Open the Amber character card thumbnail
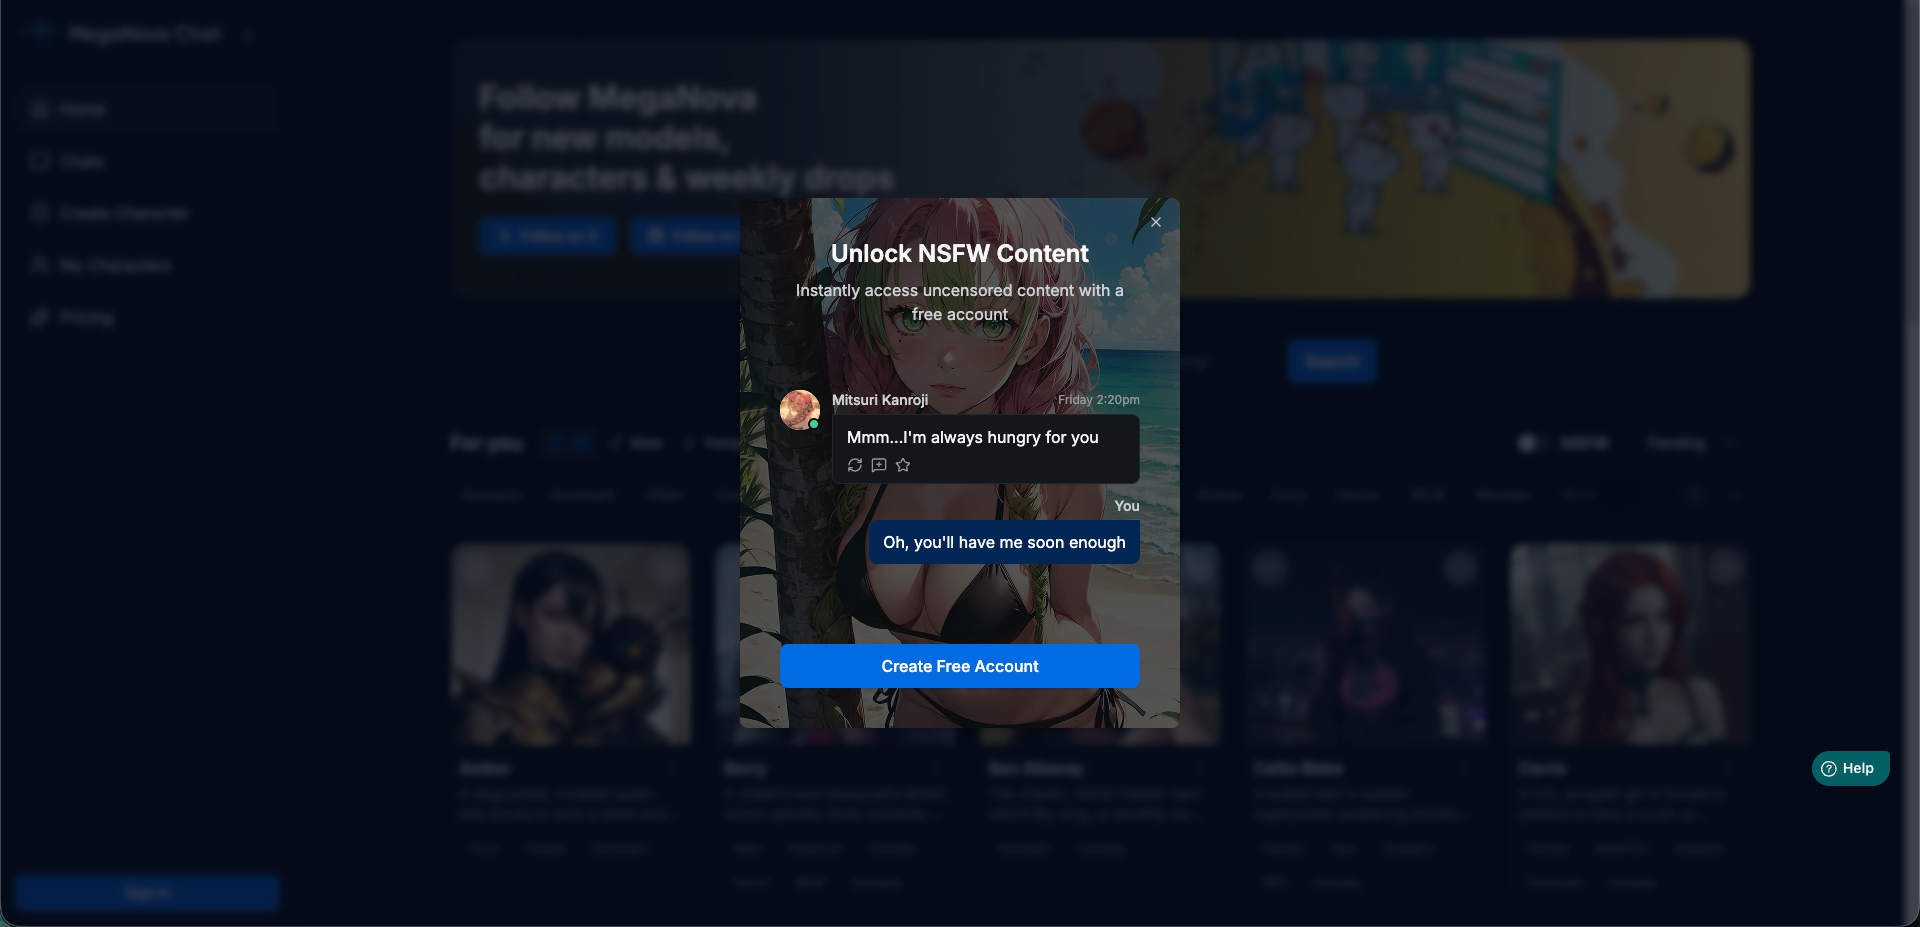Viewport: 1920px width, 927px height. [x=571, y=645]
